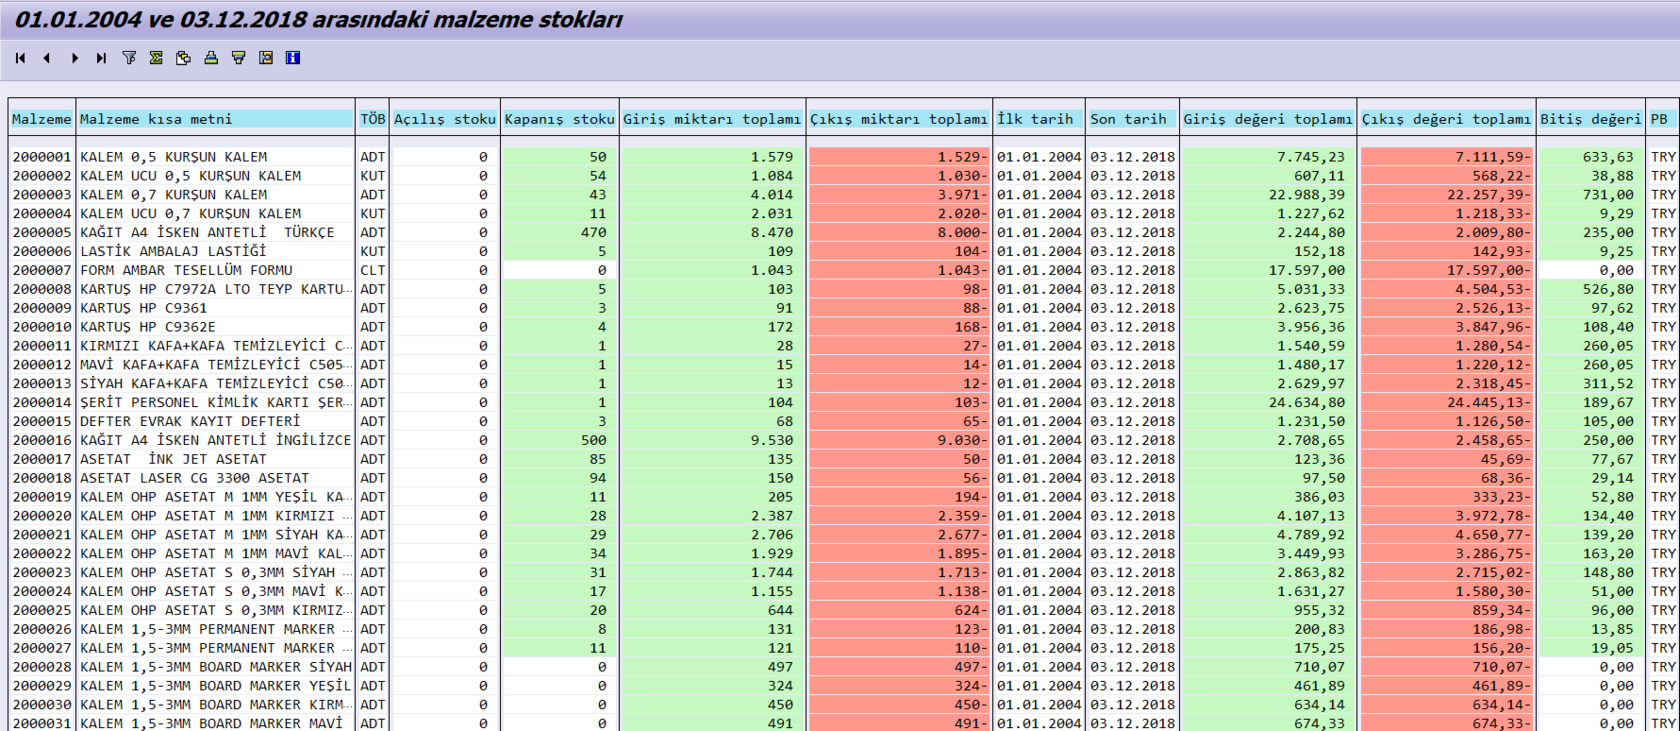Click exit value 17.597,00-
This screenshot has height=731, width=1680.
[1489, 270]
